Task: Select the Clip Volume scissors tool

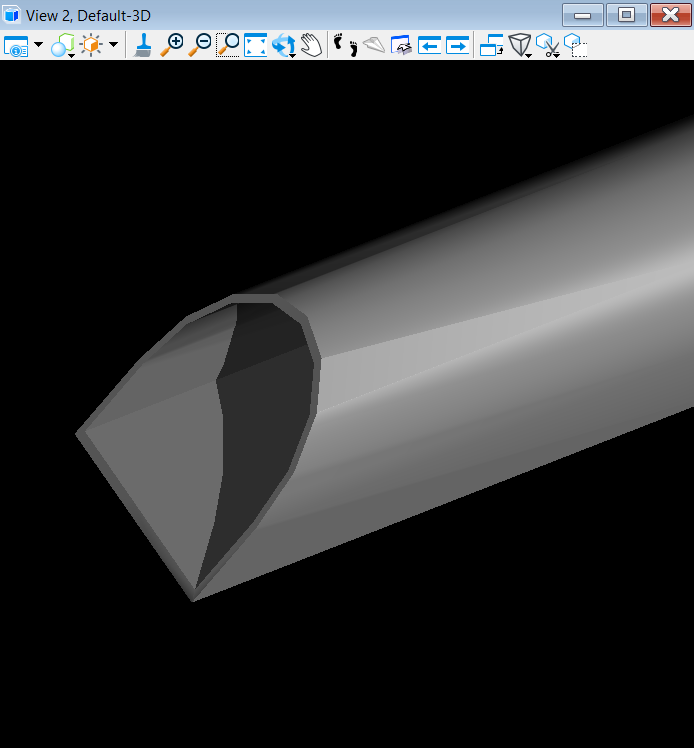Action: [547, 45]
